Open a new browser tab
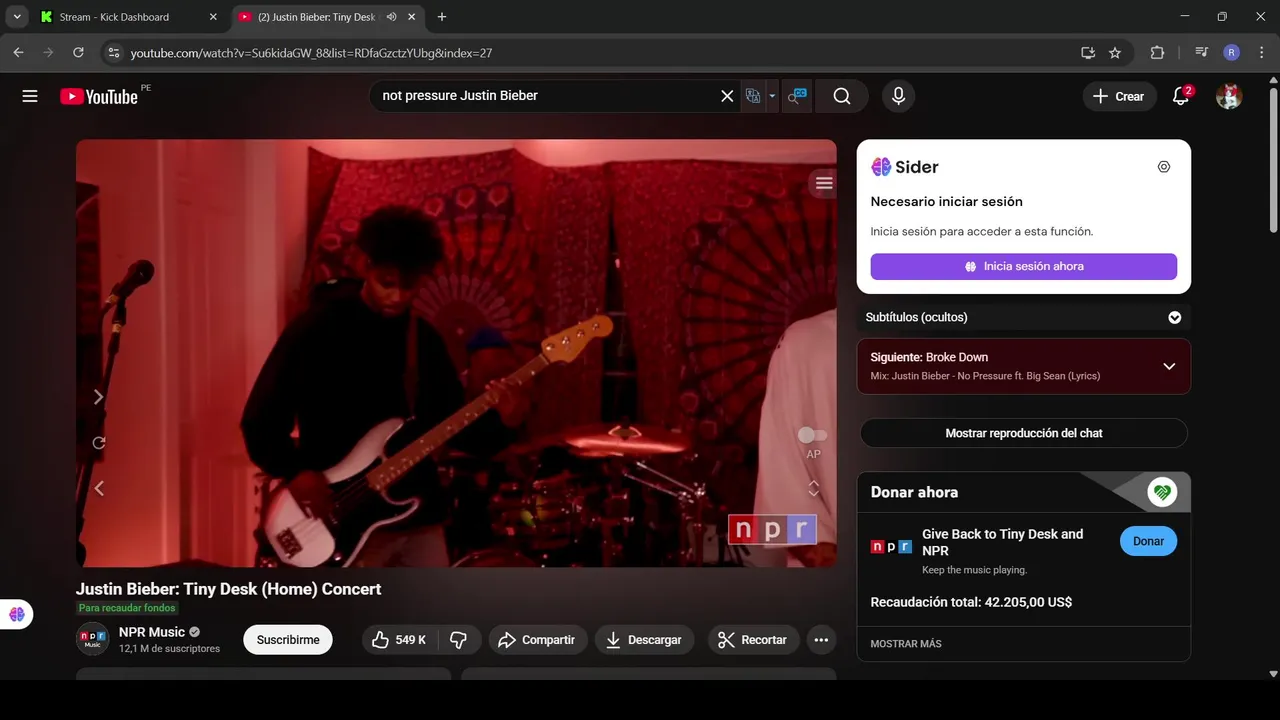The width and height of the screenshot is (1280, 720). [x=442, y=17]
